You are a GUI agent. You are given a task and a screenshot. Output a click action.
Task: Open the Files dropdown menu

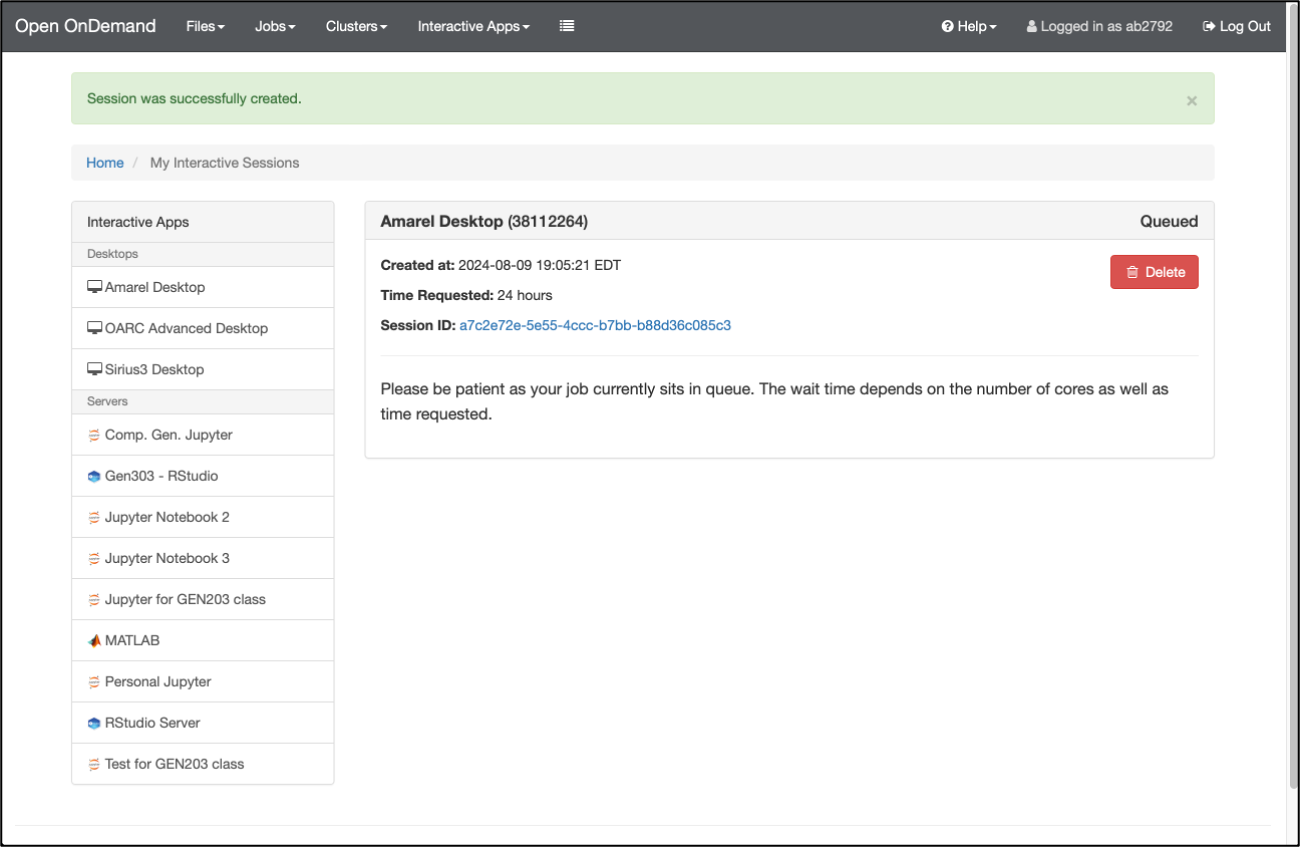click(205, 26)
